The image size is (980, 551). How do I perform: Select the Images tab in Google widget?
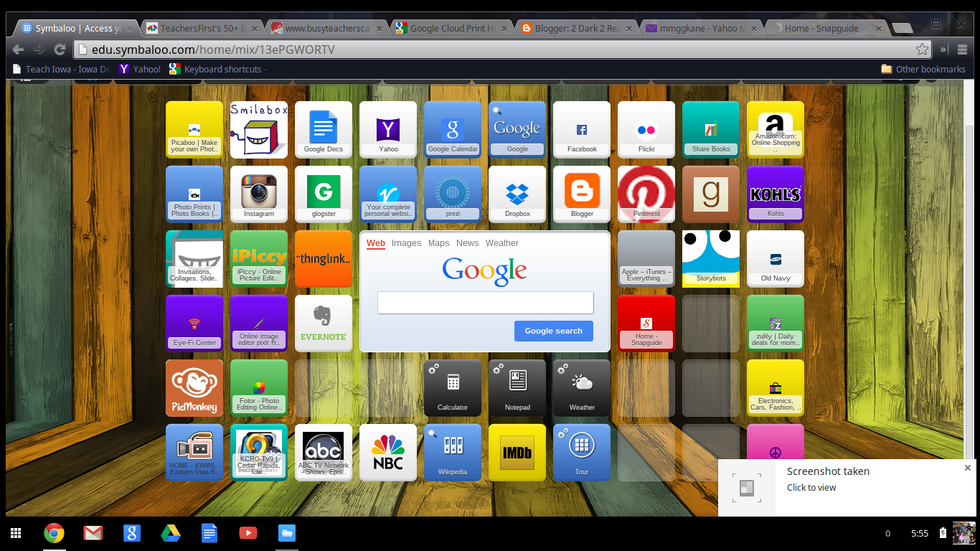click(406, 243)
